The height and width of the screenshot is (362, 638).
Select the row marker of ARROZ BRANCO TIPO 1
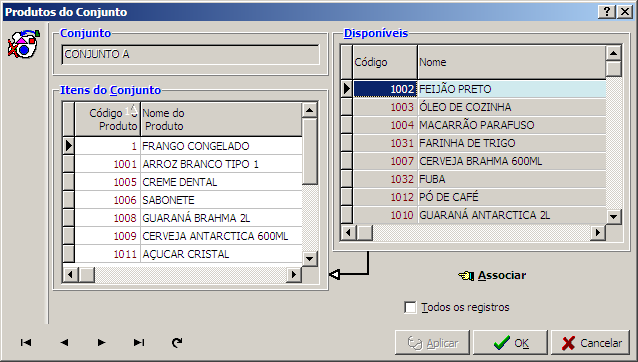(68, 164)
